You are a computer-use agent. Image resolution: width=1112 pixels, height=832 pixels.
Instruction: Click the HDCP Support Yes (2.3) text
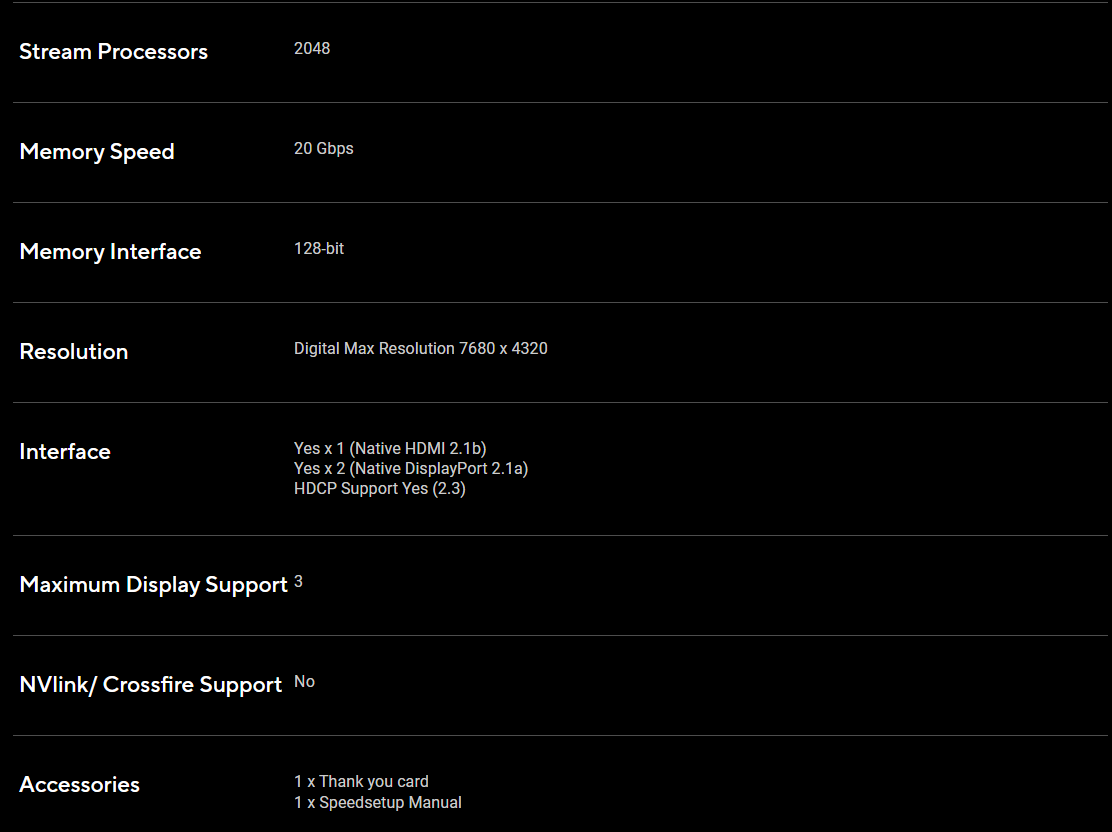tap(379, 489)
